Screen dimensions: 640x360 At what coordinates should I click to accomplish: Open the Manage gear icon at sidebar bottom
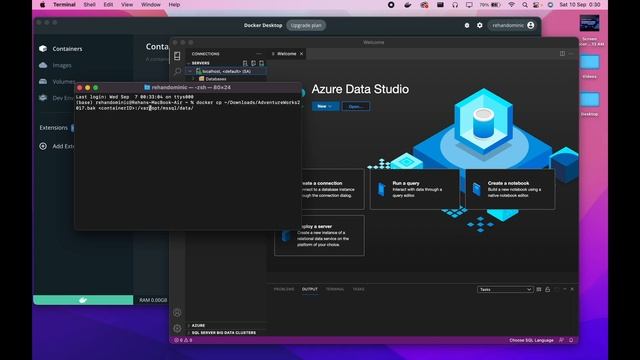click(x=177, y=328)
